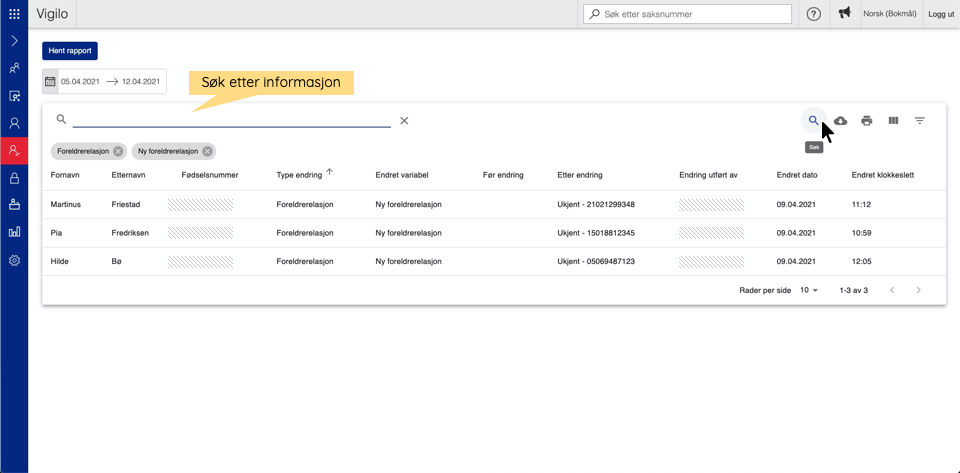Click Ukjent - 21021299348 cell
The width and height of the screenshot is (960, 473).
(596, 204)
